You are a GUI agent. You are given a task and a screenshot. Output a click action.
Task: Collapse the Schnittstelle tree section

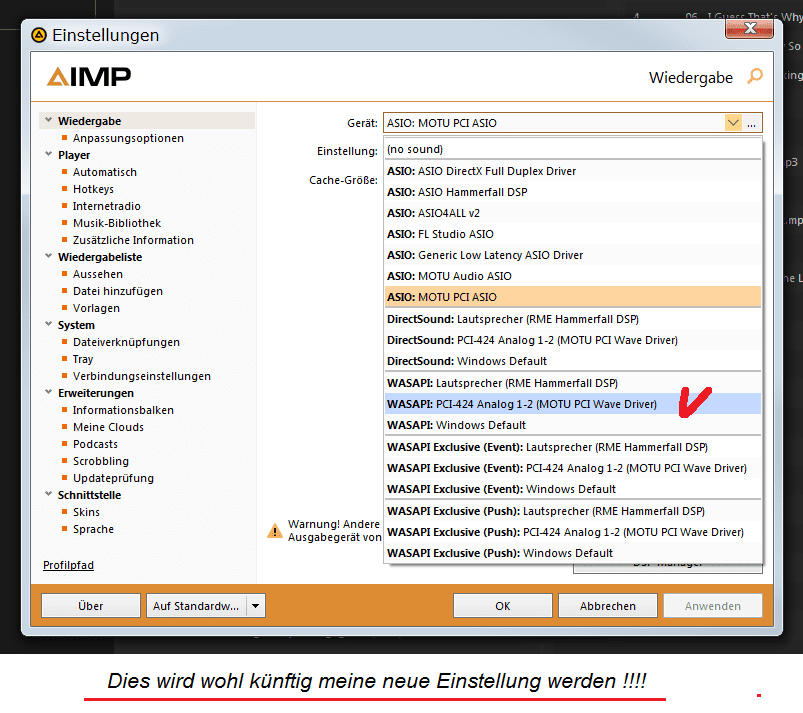coord(49,494)
